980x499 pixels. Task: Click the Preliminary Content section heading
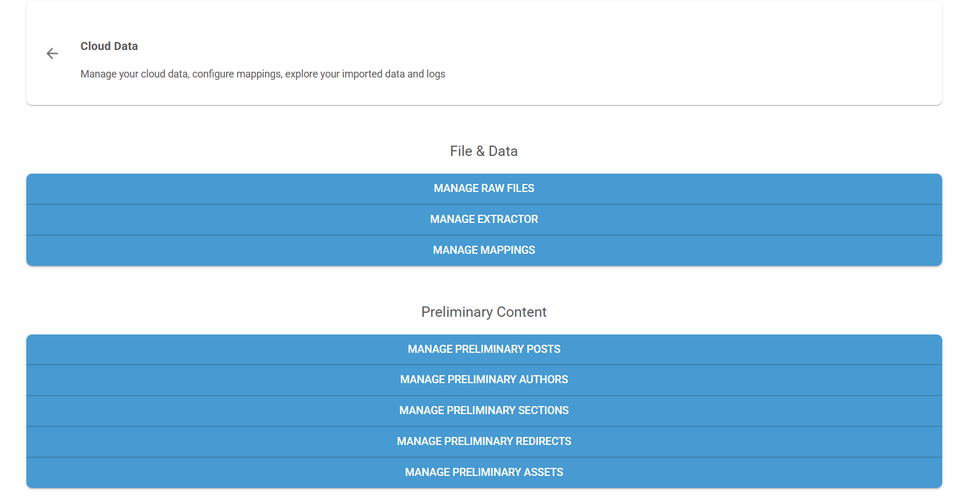[484, 312]
